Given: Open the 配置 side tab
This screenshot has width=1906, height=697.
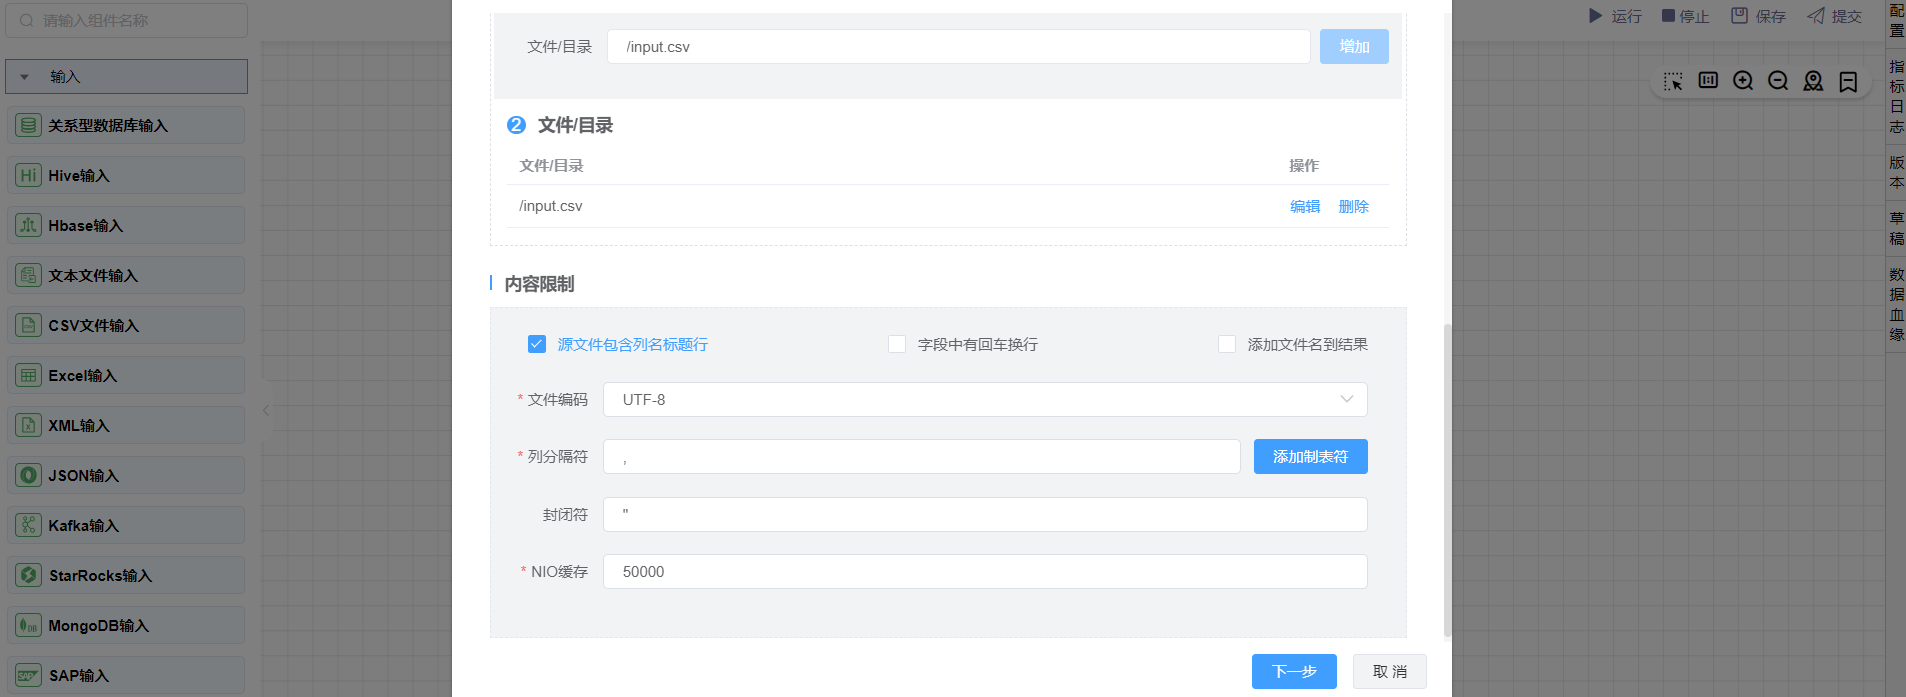Looking at the screenshot, I should tap(1896, 20).
